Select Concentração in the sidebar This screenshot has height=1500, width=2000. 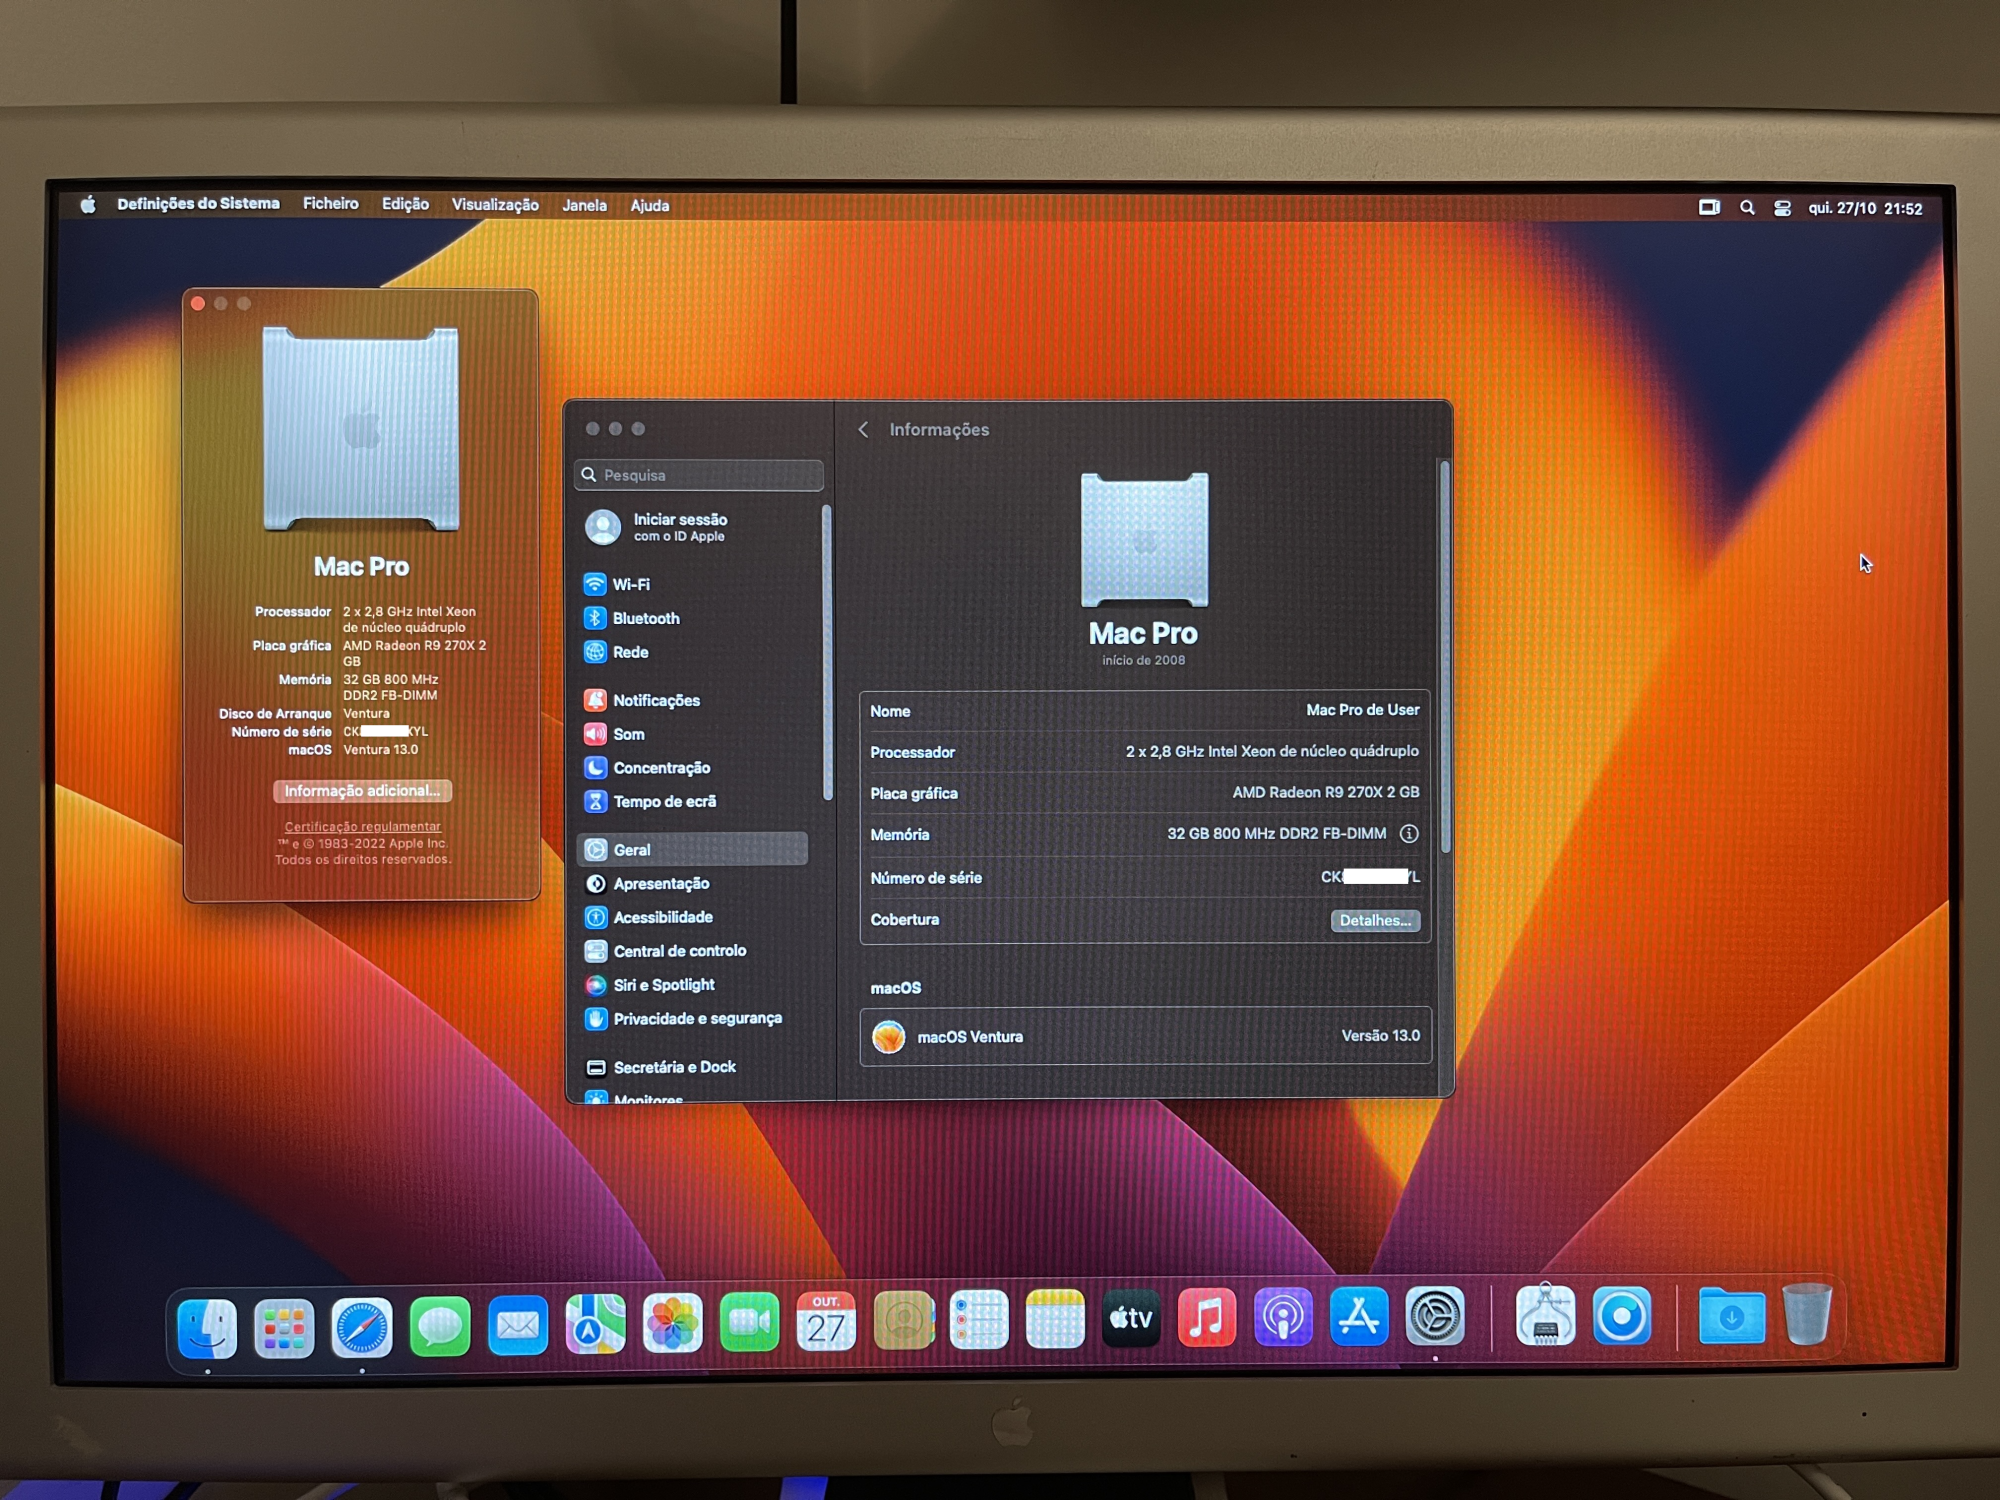pyautogui.click(x=660, y=768)
